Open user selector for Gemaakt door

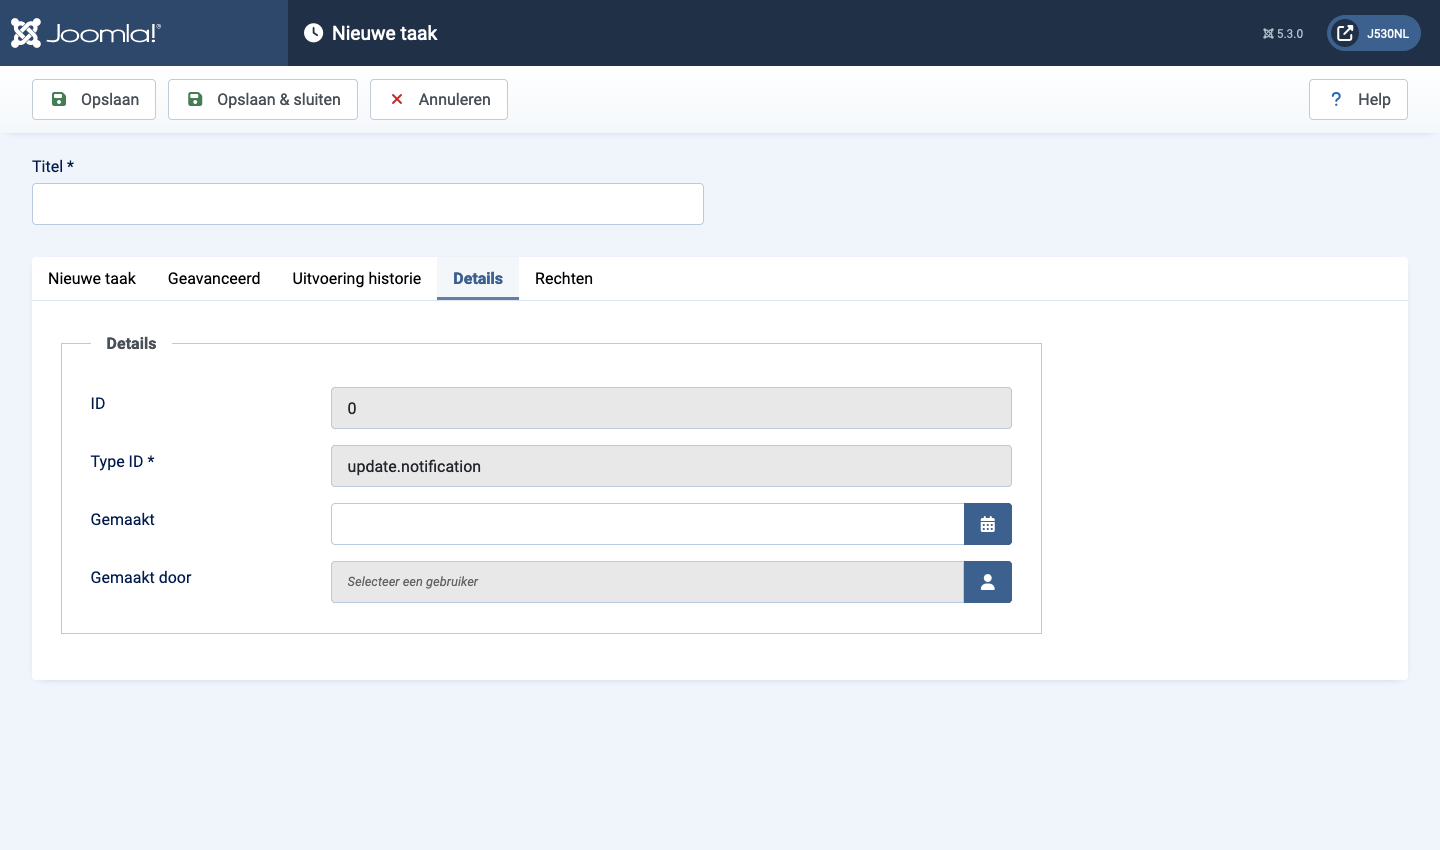tap(987, 582)
